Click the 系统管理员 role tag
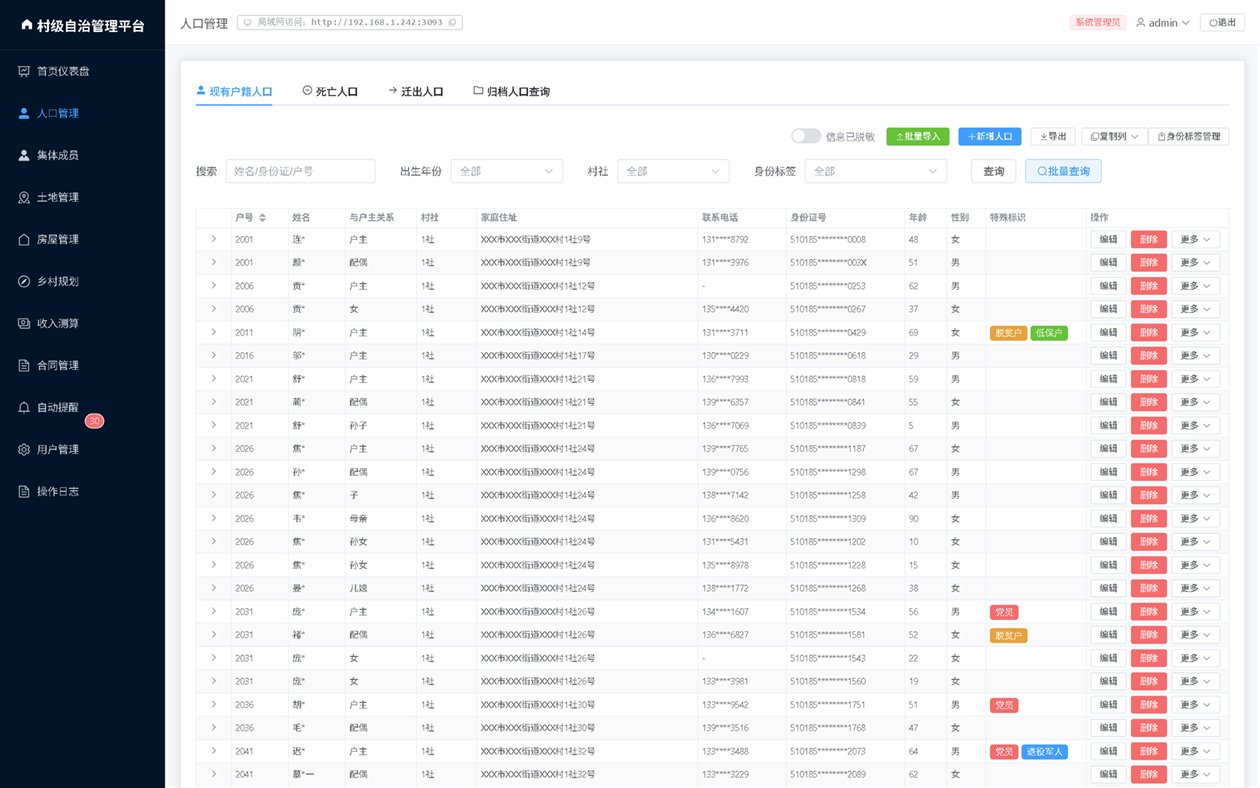The width and height of the screenshot is (1260, 788). tap(1098, 22)
